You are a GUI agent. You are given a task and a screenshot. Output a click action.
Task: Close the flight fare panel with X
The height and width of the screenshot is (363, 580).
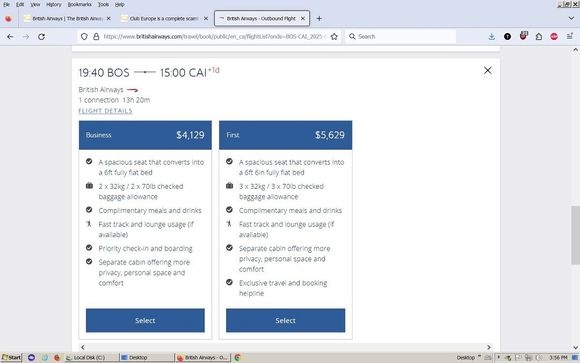point(488,70)
